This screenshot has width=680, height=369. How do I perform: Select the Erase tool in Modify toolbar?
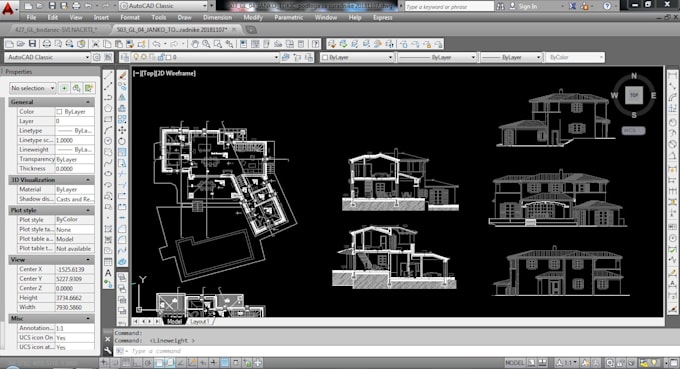pos(122,75)
